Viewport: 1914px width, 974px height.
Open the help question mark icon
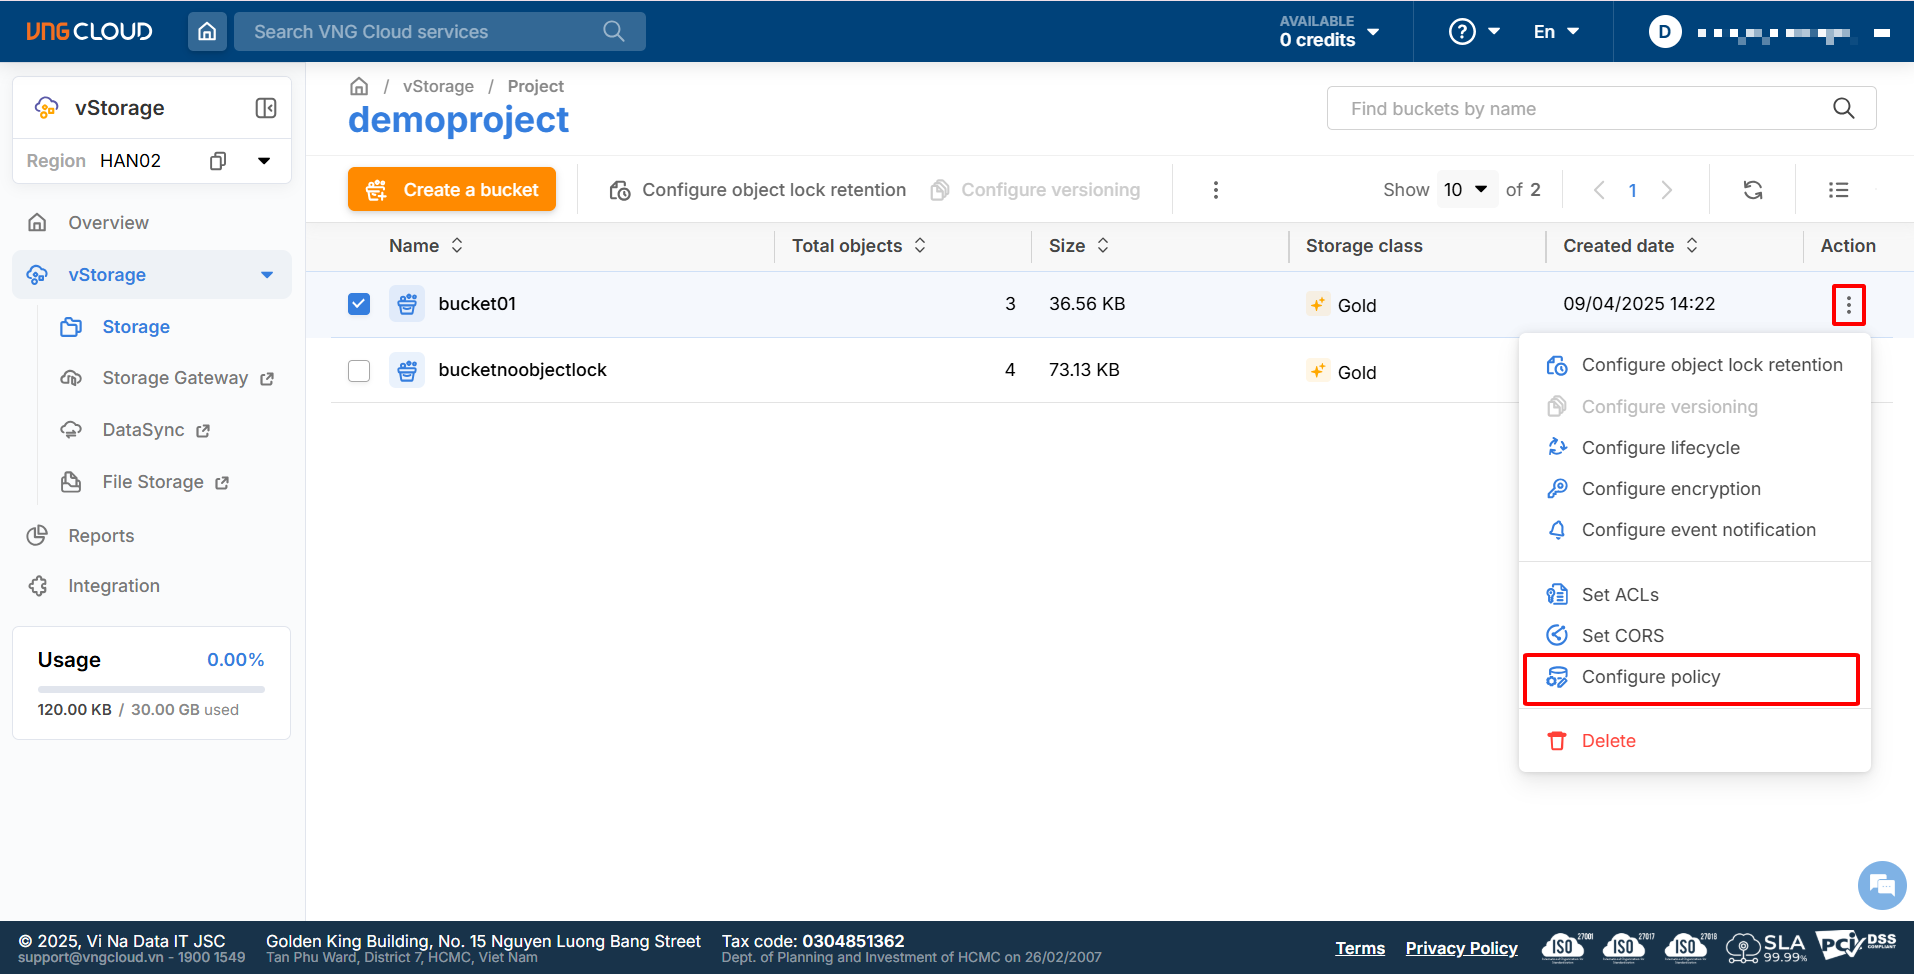tap(1462, 32)
